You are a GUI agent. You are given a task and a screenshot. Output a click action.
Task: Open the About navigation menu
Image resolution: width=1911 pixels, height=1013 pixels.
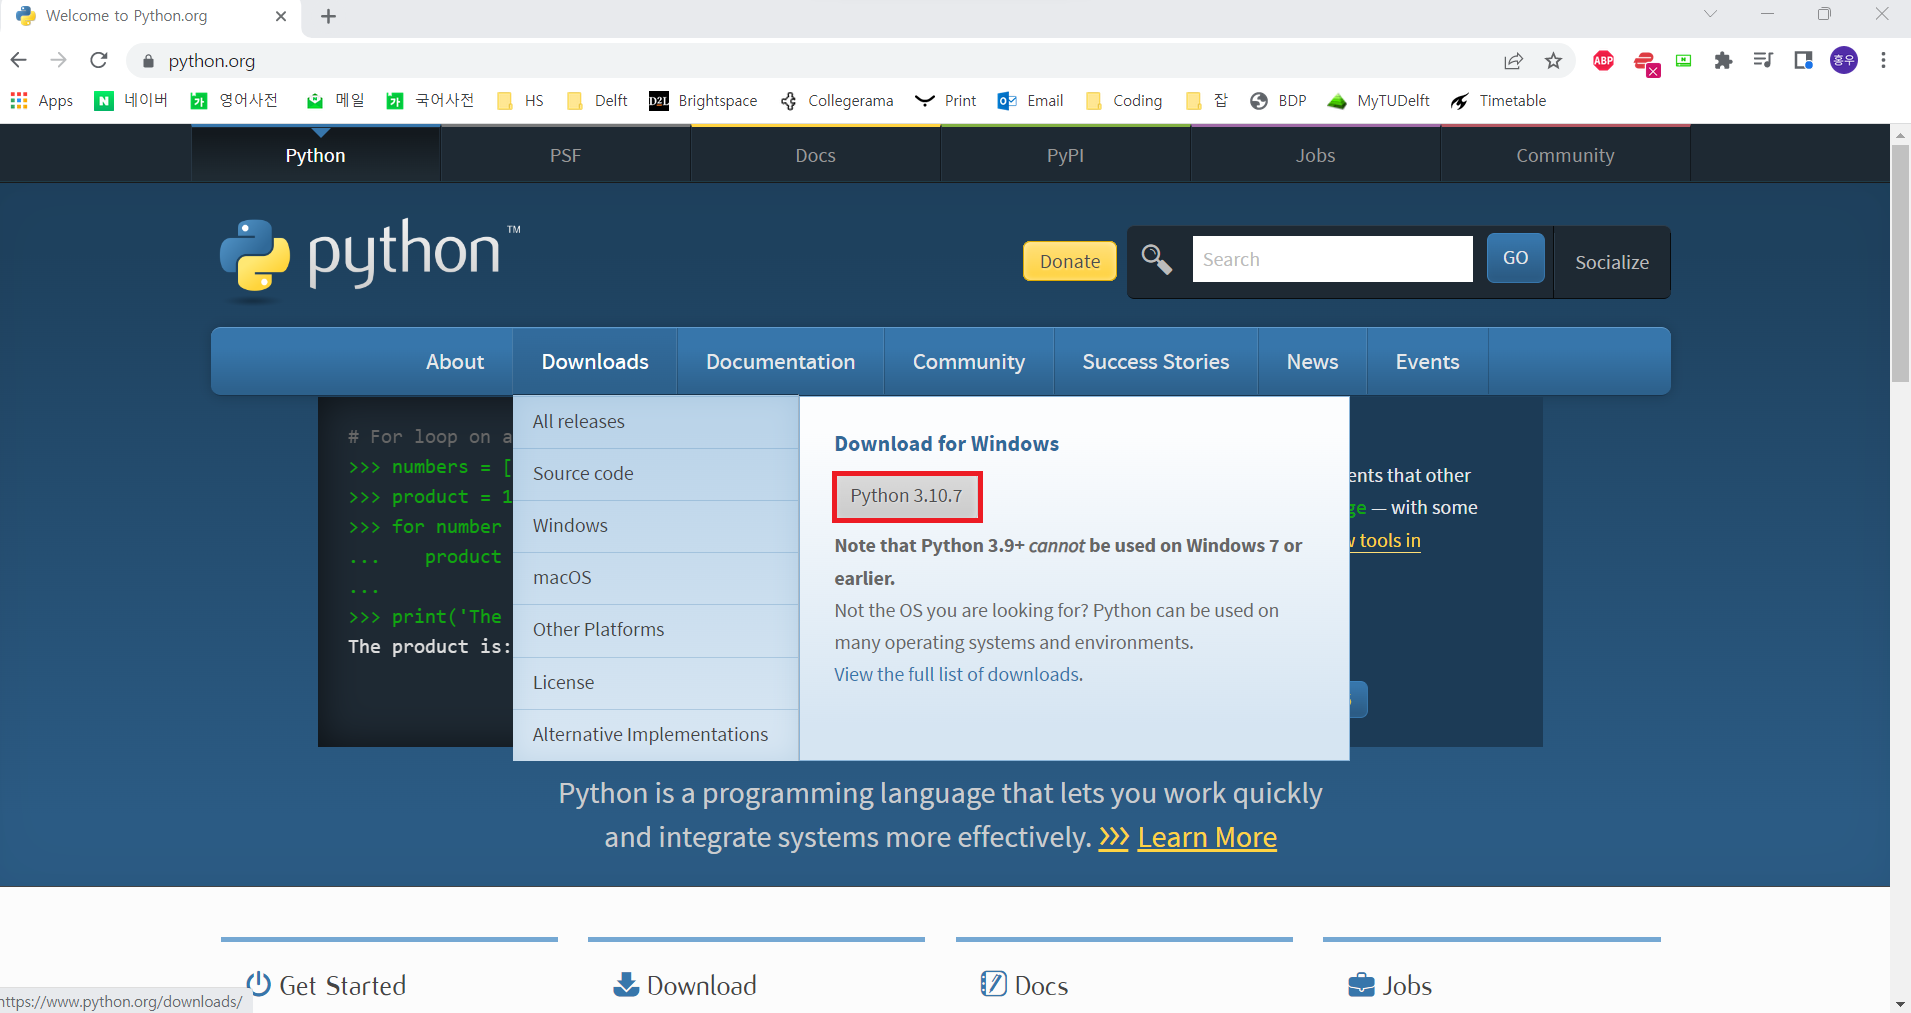(455, 361)
